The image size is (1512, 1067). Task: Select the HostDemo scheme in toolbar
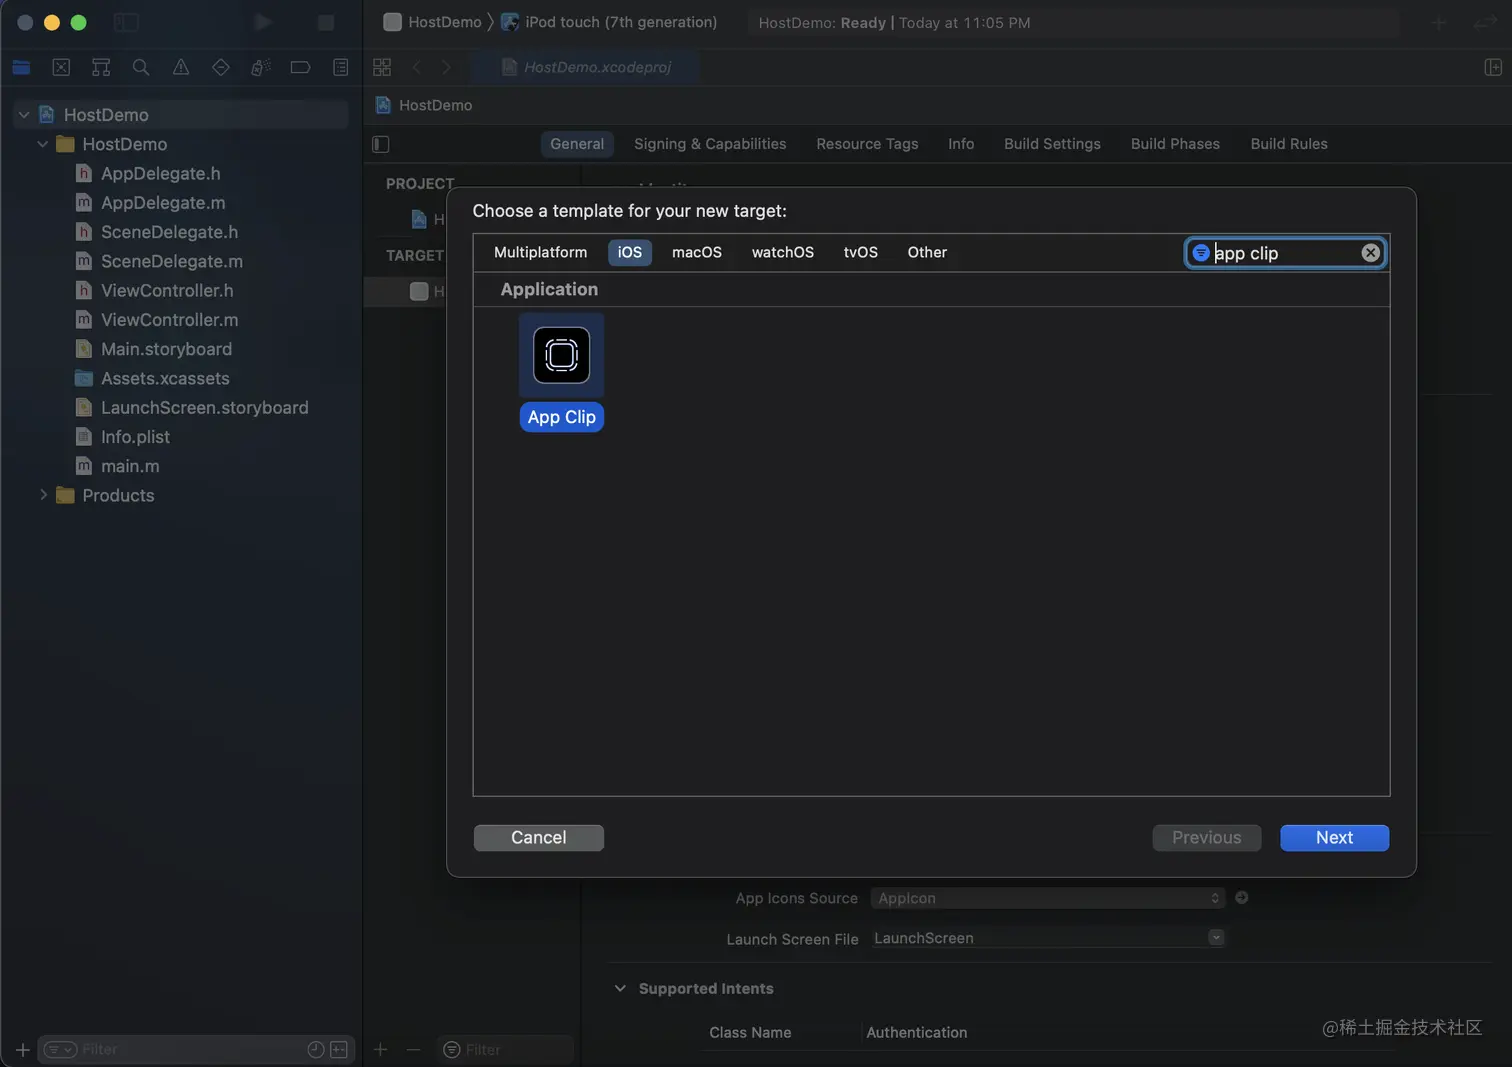(433, 22)
